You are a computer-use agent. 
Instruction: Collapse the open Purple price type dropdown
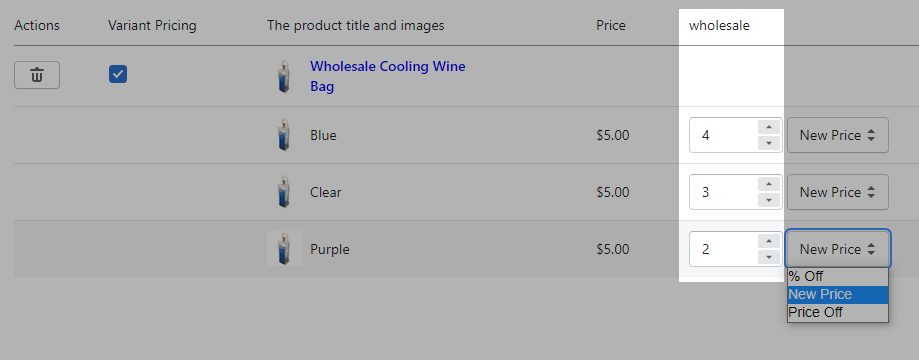[x=838, y=249]
